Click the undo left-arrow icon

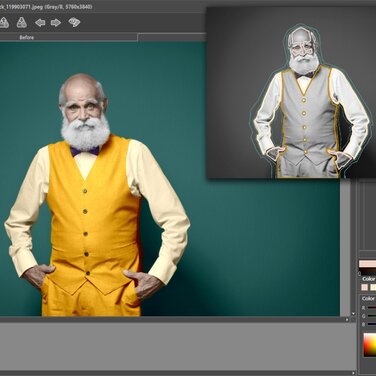[40, 23]
